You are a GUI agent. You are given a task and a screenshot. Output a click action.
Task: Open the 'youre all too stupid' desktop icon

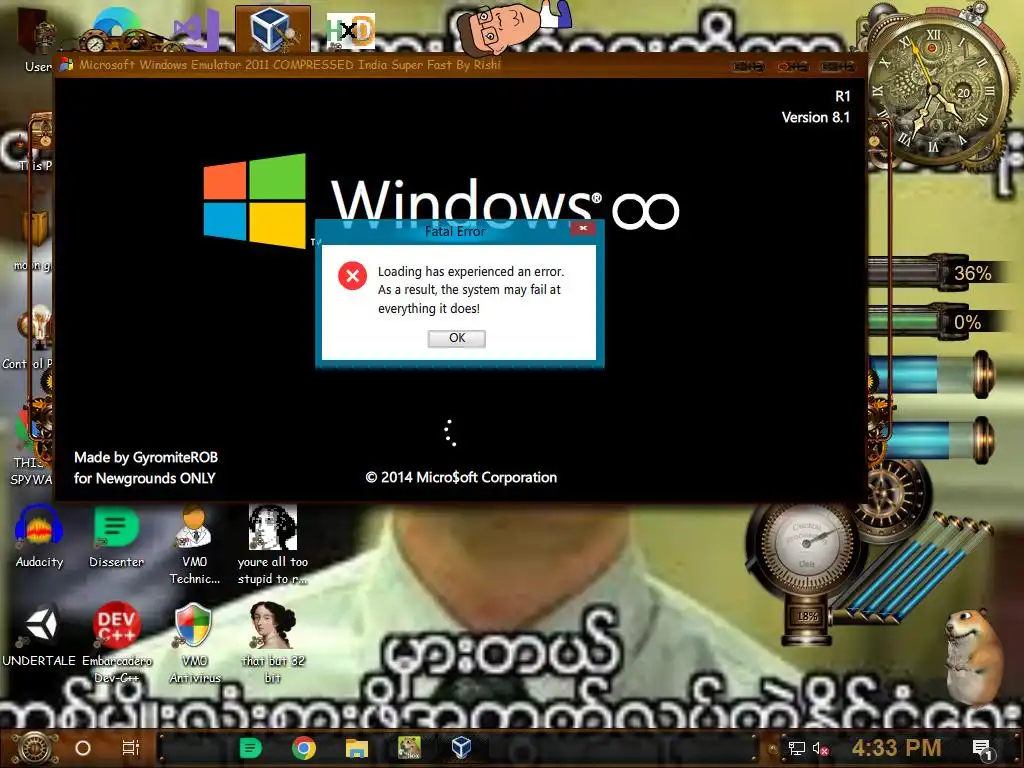click(x=272, y=545)
